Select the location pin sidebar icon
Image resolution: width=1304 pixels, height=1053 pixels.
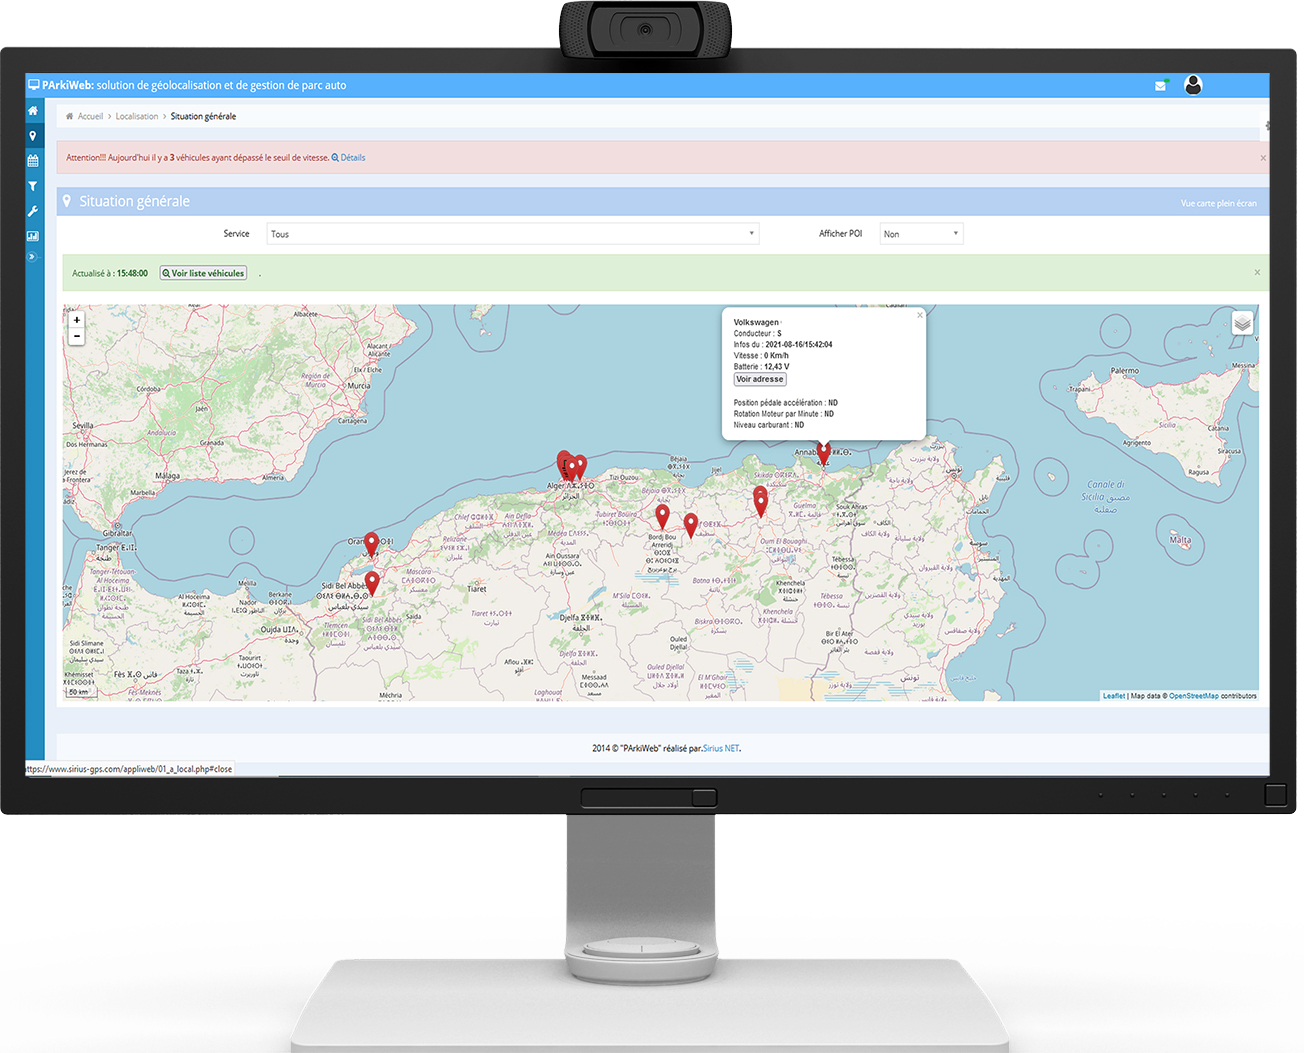33,136
